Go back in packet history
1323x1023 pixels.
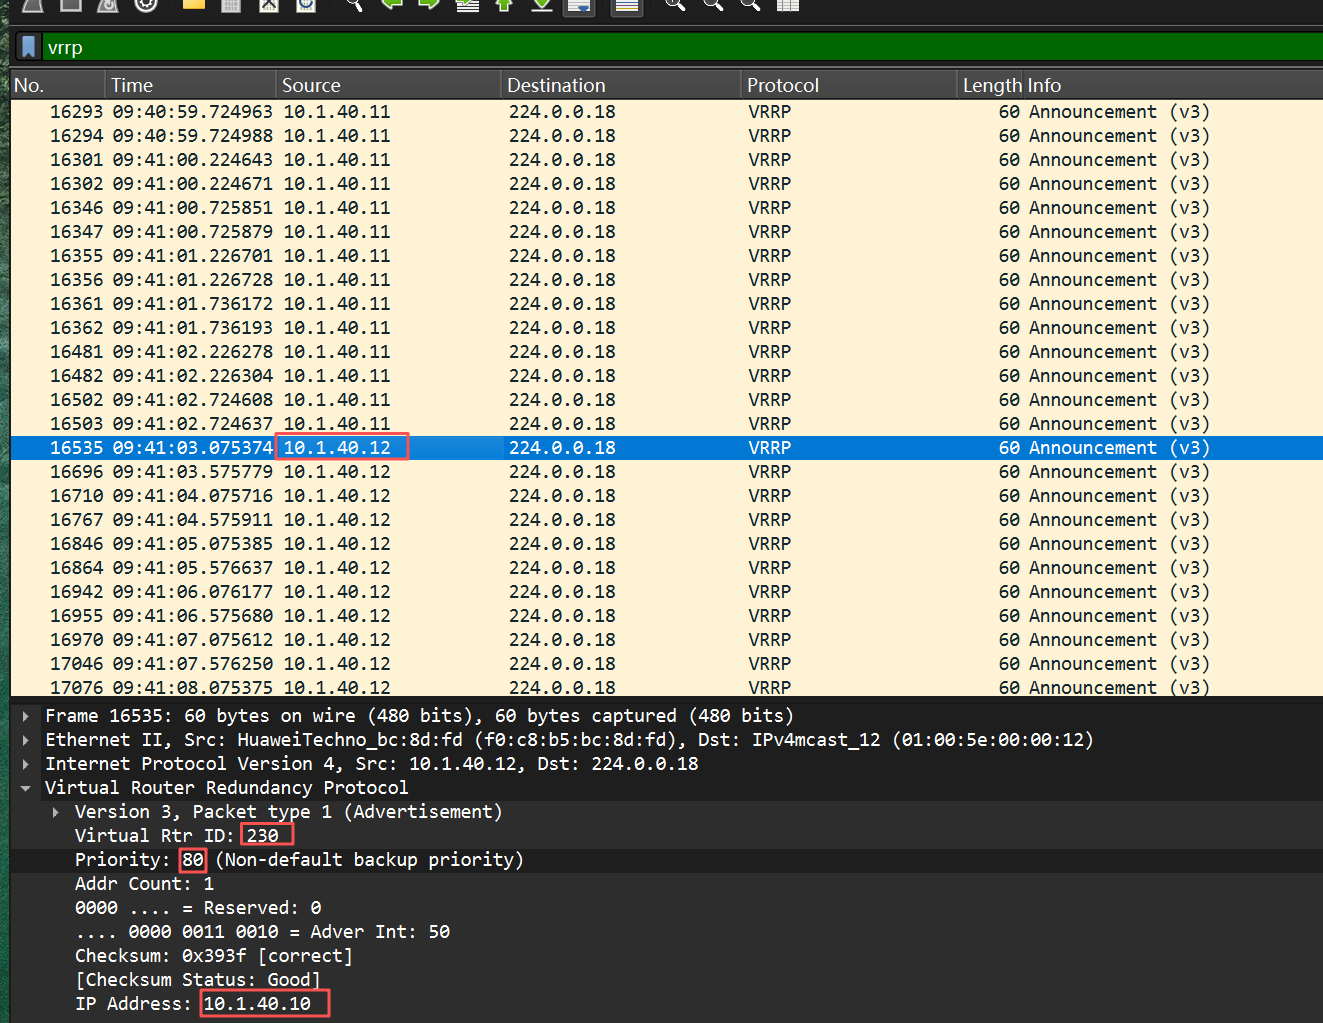tap(391, 5)
